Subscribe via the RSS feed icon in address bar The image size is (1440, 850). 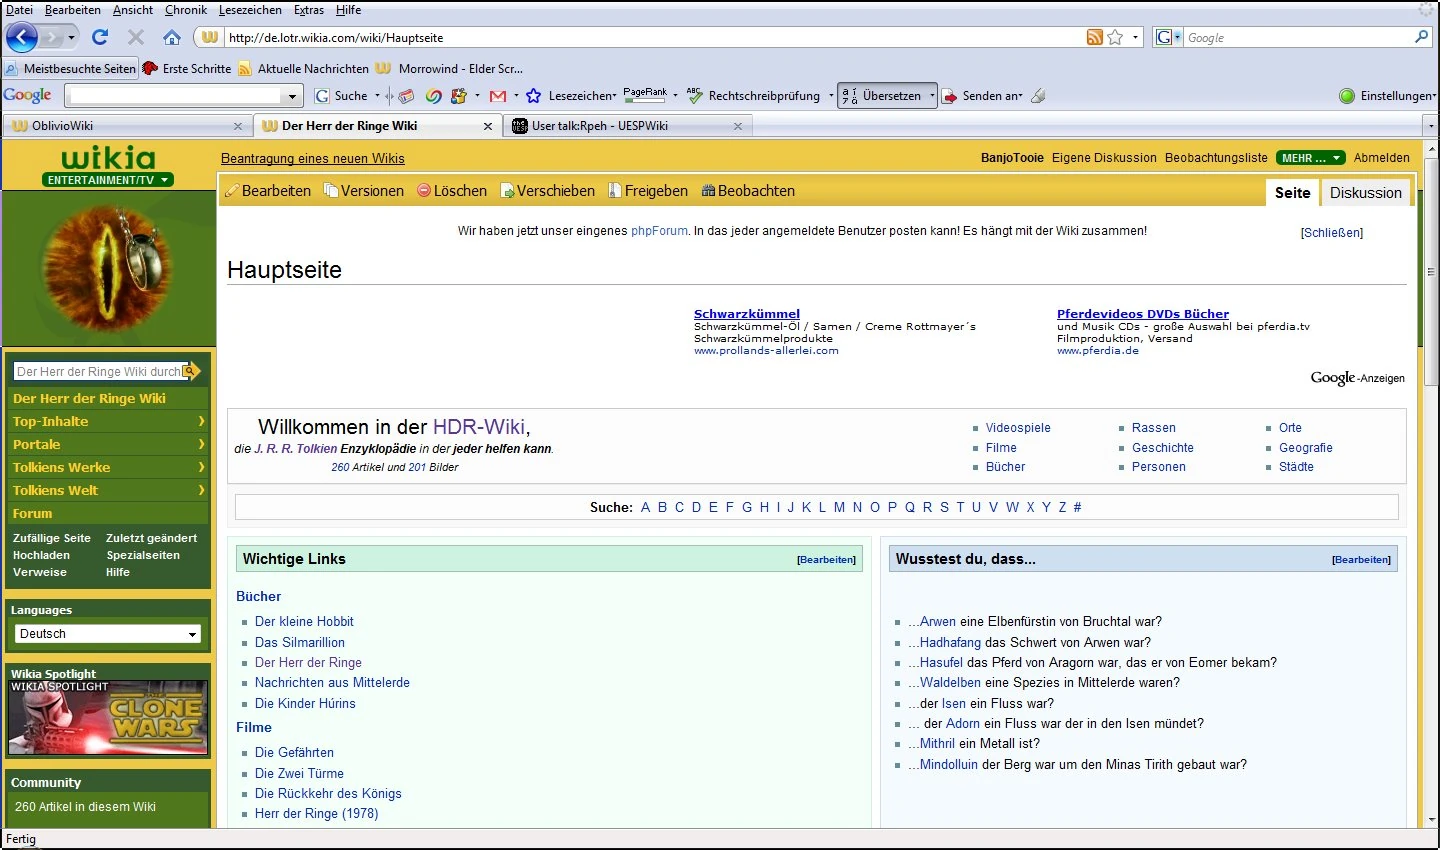(1095, 37)
